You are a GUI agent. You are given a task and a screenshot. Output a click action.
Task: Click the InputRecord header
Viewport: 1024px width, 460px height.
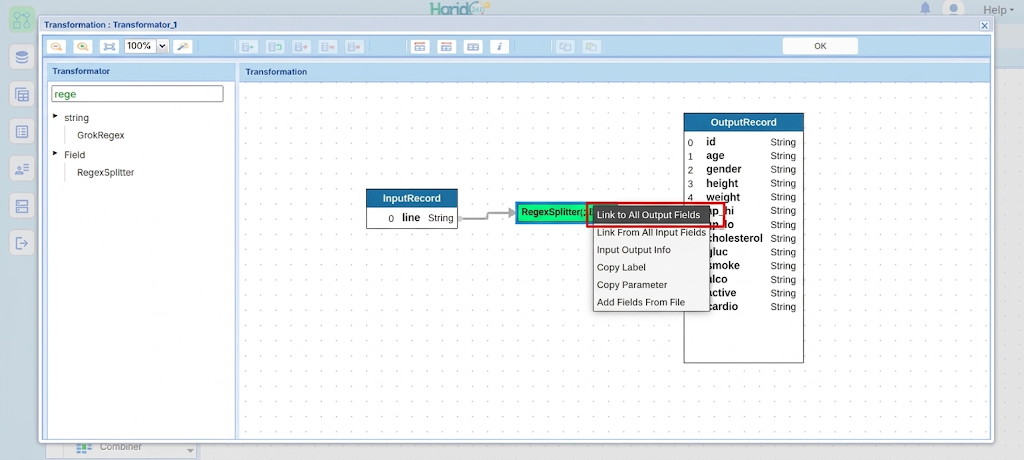pyautogui.click(x=411, y=198)
